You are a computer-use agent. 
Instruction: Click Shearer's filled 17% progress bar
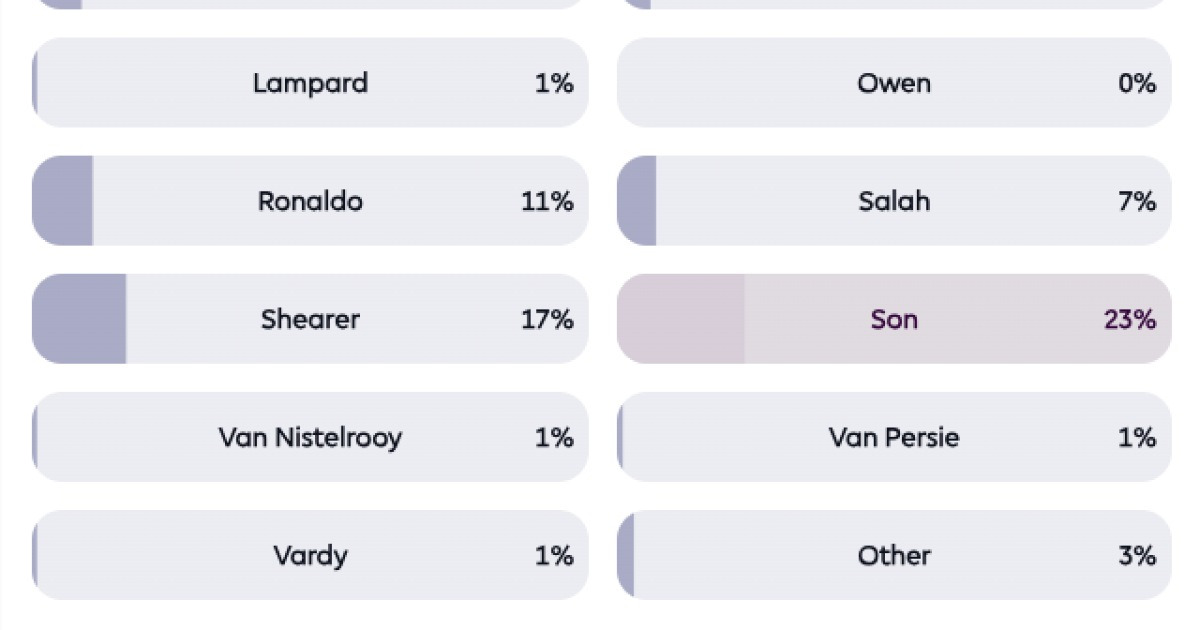click(80, 319)
